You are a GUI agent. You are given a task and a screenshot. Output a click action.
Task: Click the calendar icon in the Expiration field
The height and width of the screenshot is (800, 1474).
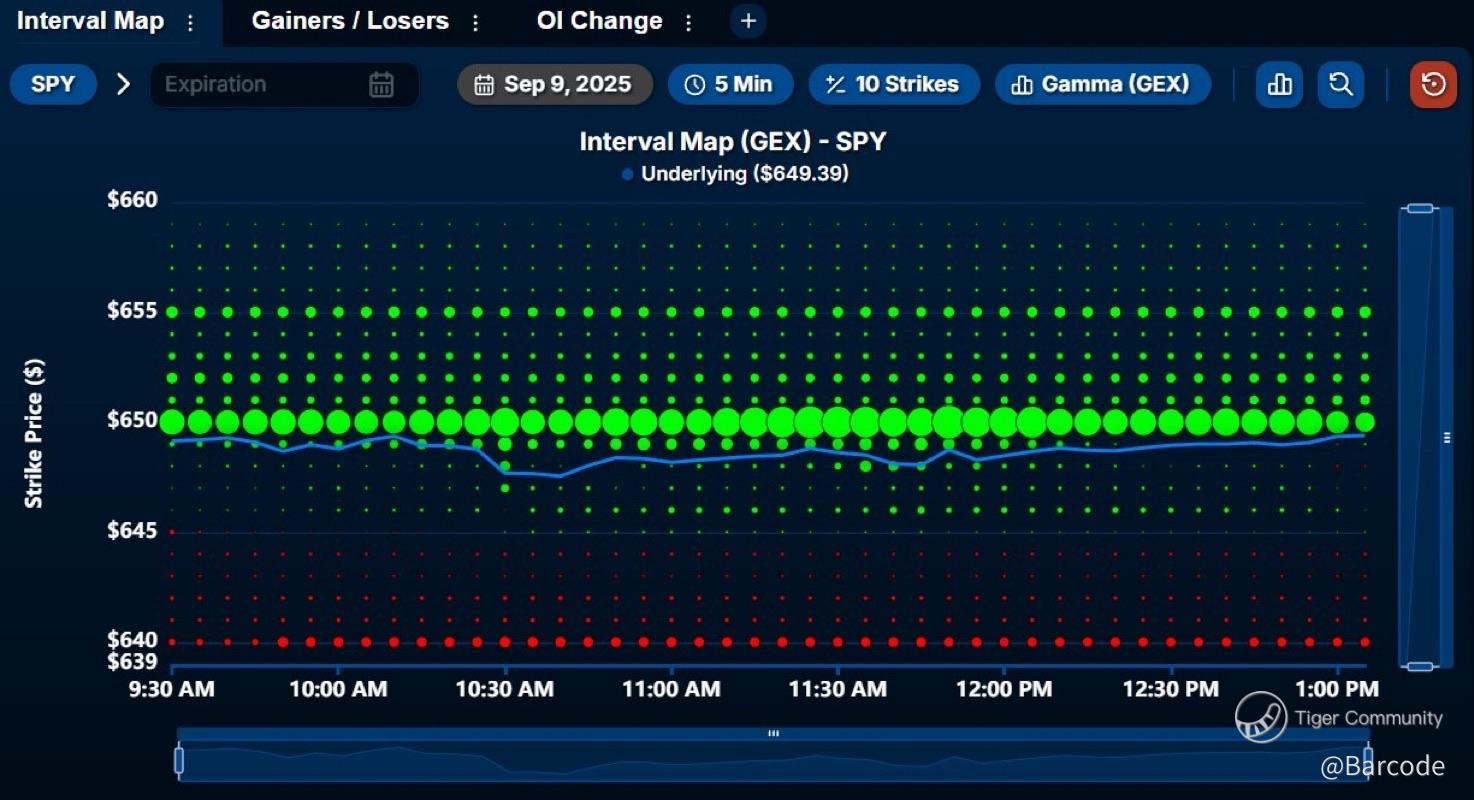coord(381,85)
